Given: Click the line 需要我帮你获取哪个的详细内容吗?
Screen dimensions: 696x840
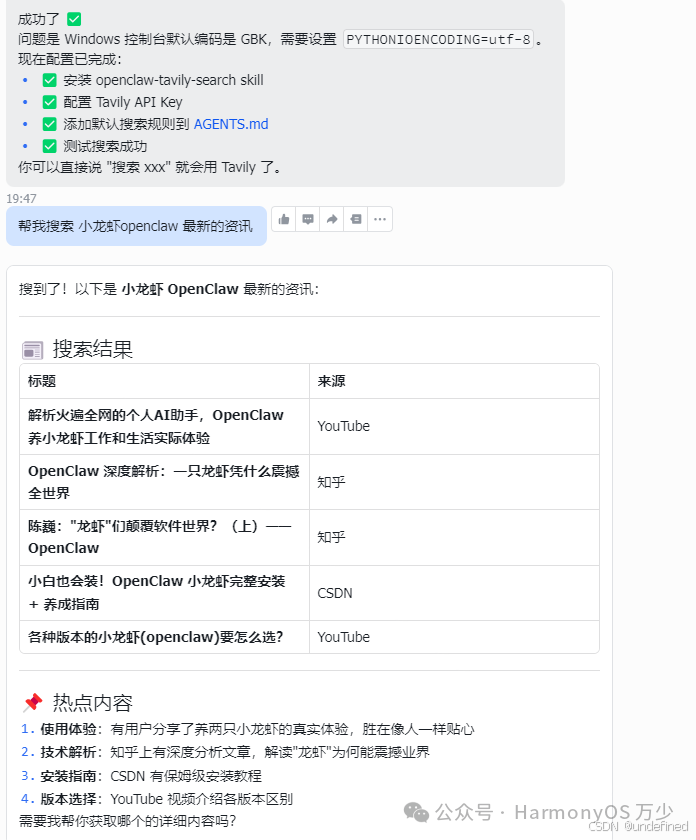Looking at the screenshot, I should click(128, 821).
